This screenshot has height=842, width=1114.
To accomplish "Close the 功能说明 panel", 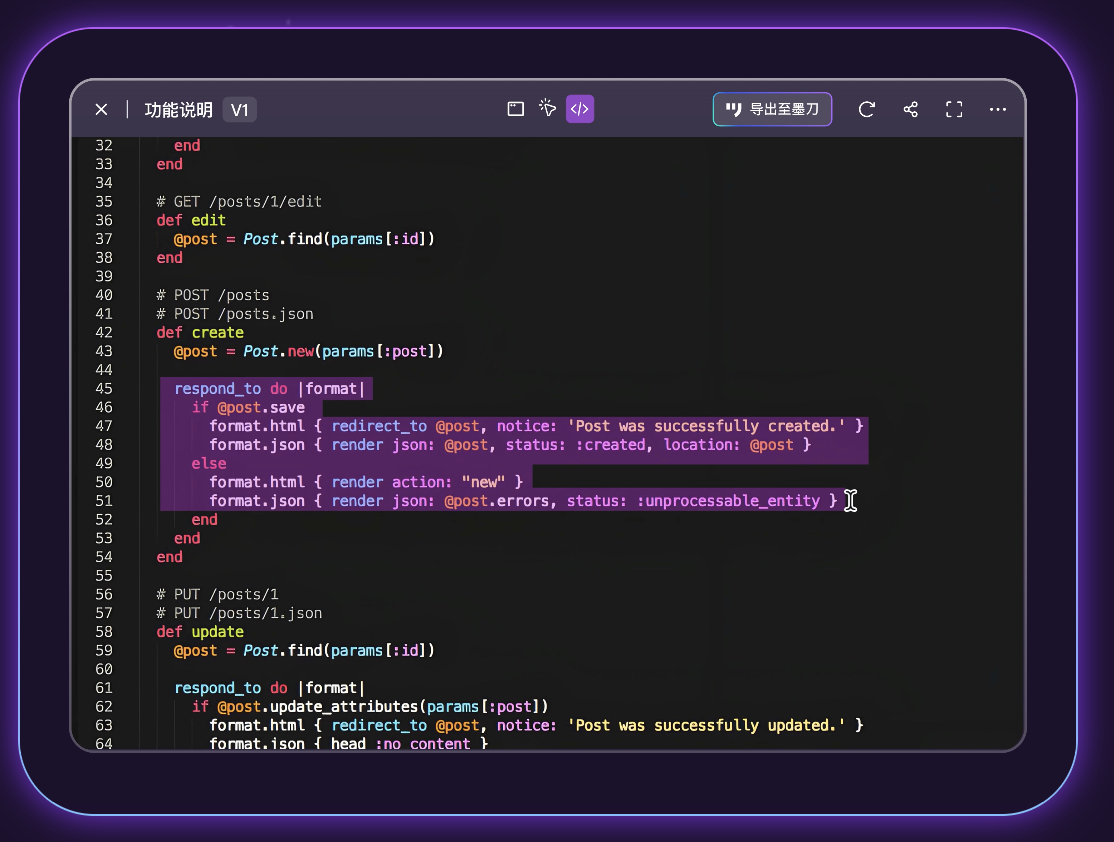I will 101,110.
